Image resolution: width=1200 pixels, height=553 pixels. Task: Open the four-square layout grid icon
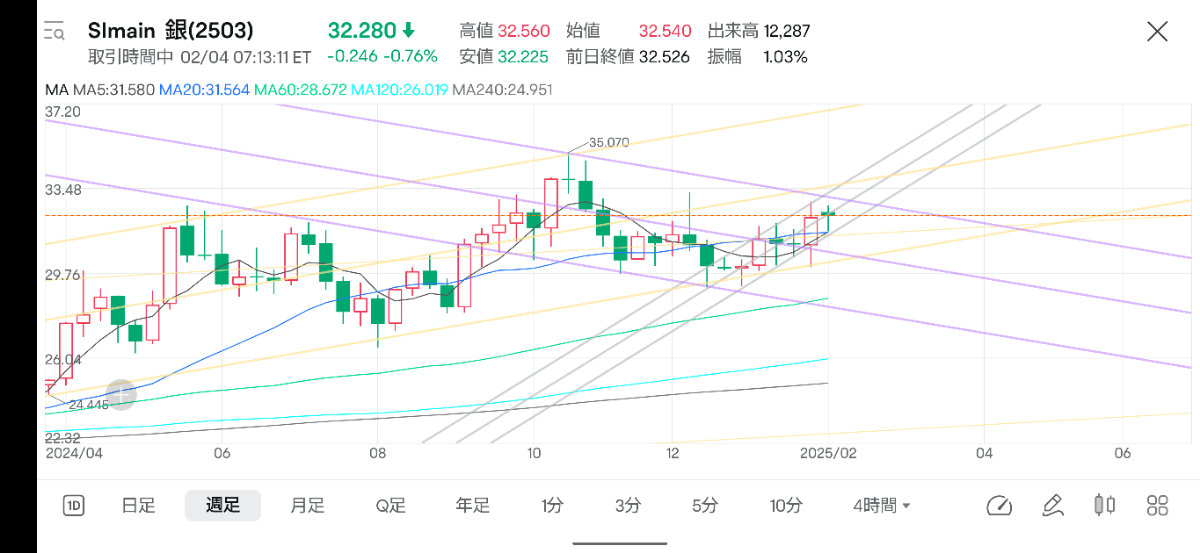tap(1158, 506)
